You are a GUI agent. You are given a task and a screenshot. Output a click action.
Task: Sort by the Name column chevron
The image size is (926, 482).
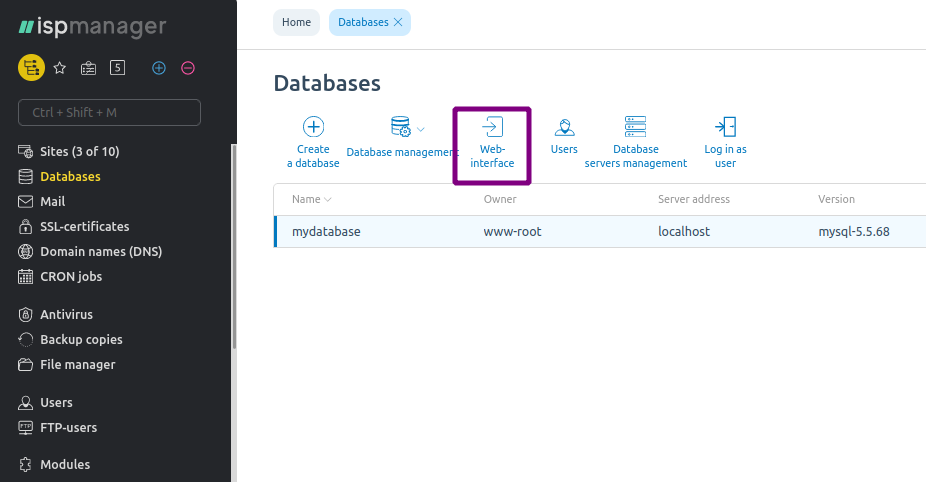tap(328, 200)
